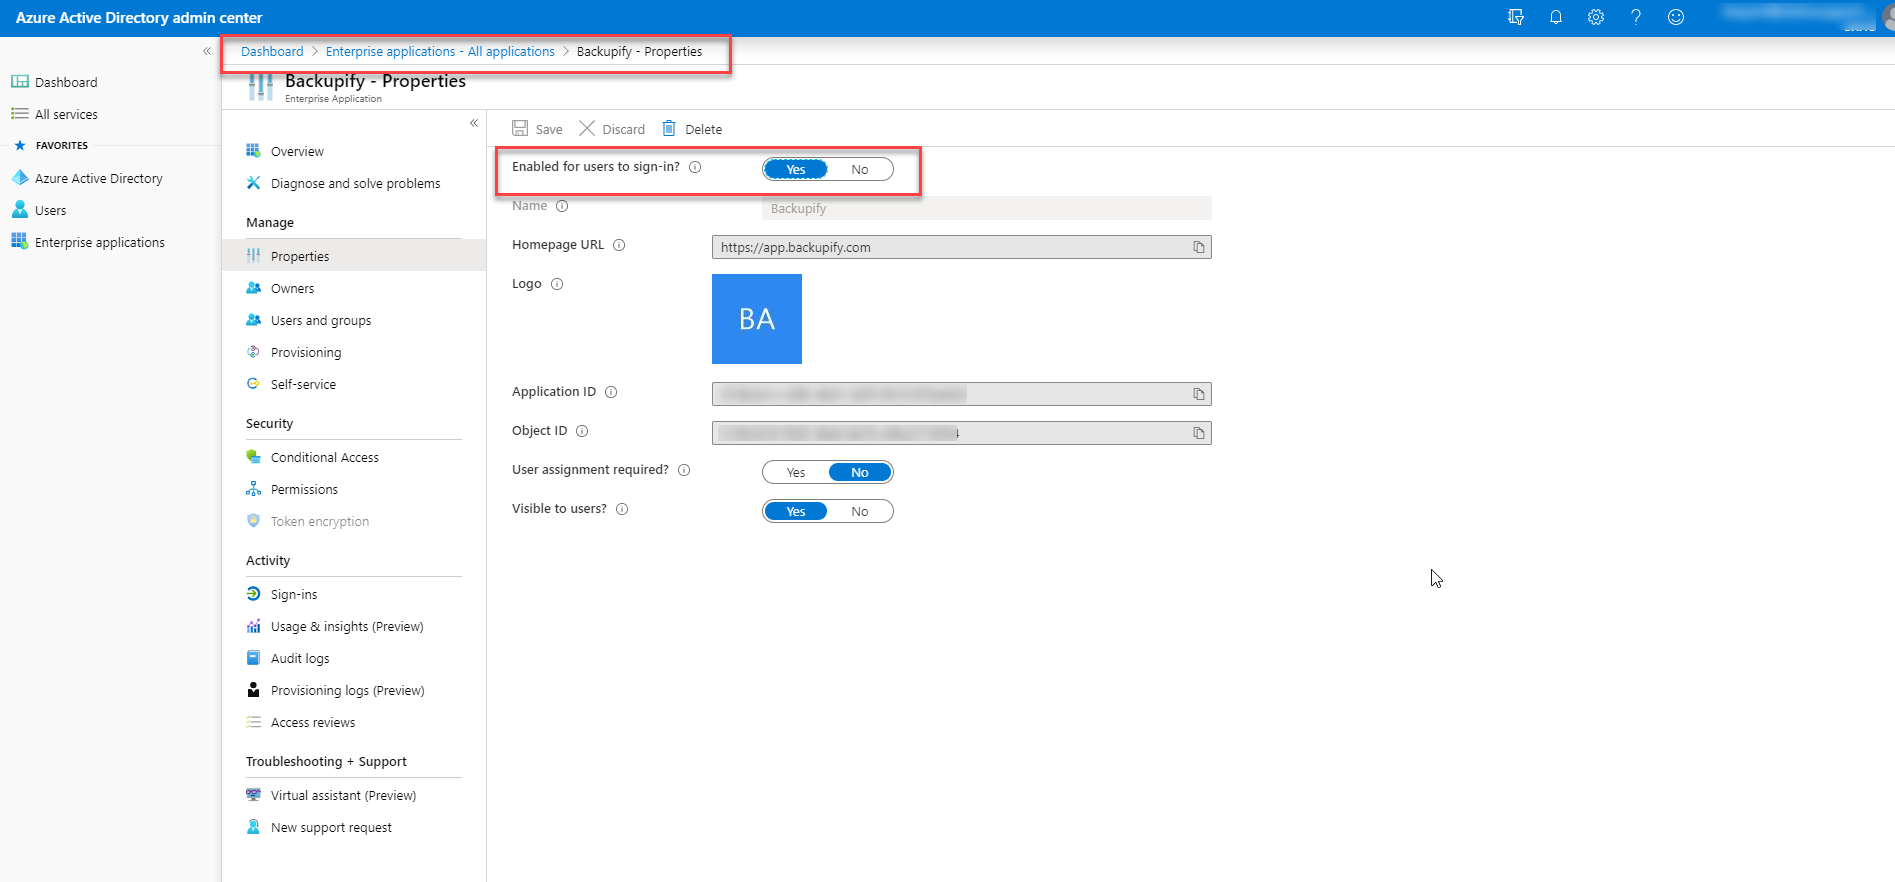The width and height of the screenshot is (1895, 882).
Task: Copy the Object ID to clipboard
Action: click(x=1198, y=433)
